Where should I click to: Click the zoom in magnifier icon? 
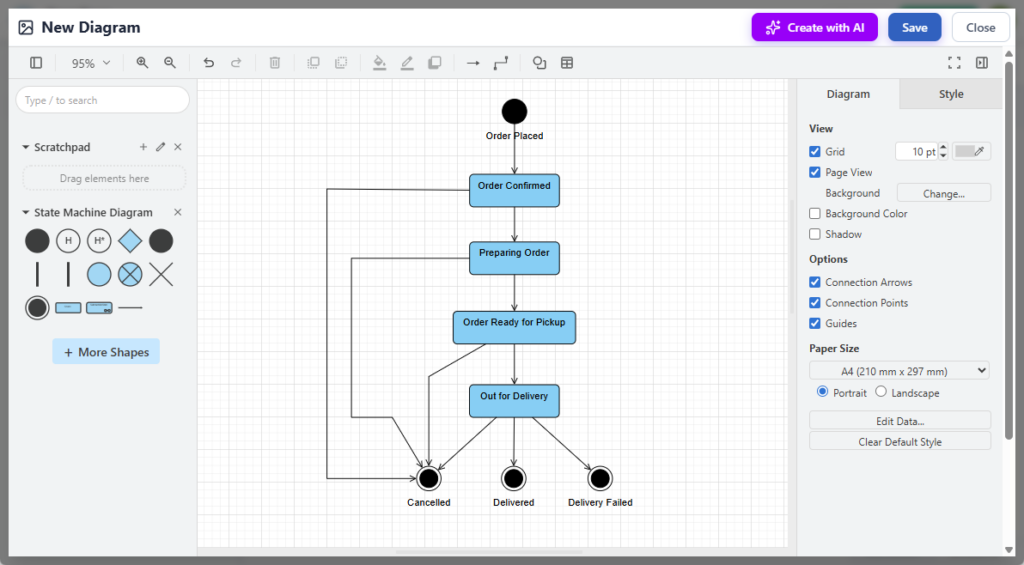pyautogui.click(x=142, y=63)
